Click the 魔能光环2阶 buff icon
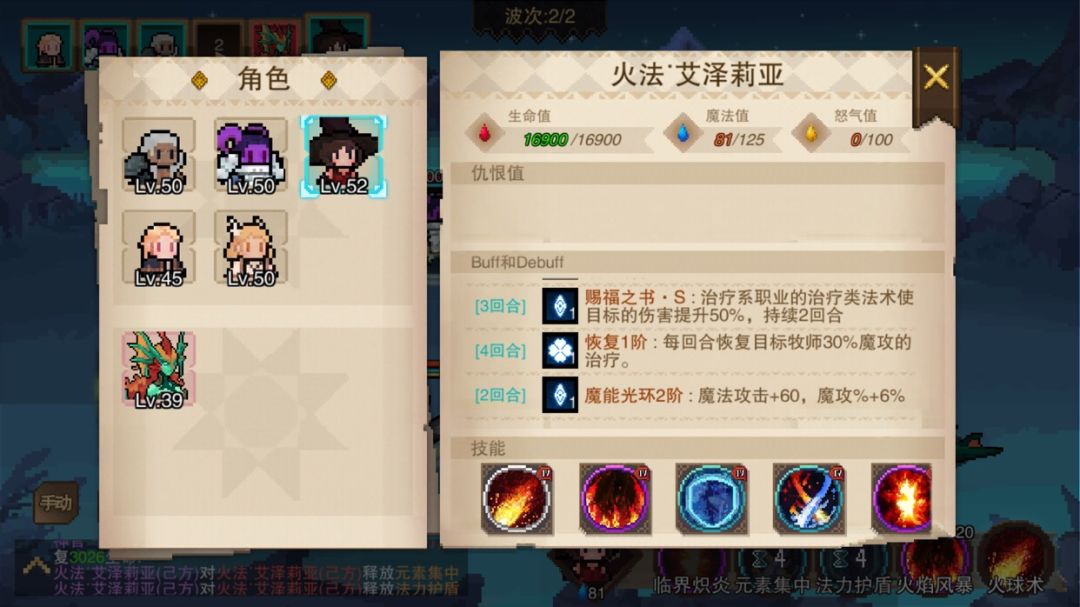 [x=560, y=395]
